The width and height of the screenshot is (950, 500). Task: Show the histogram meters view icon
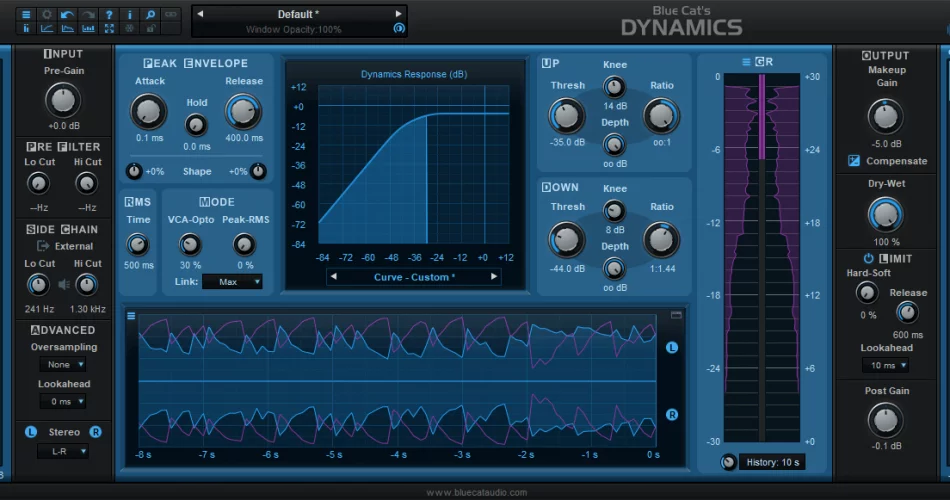(x=88, y=28)
